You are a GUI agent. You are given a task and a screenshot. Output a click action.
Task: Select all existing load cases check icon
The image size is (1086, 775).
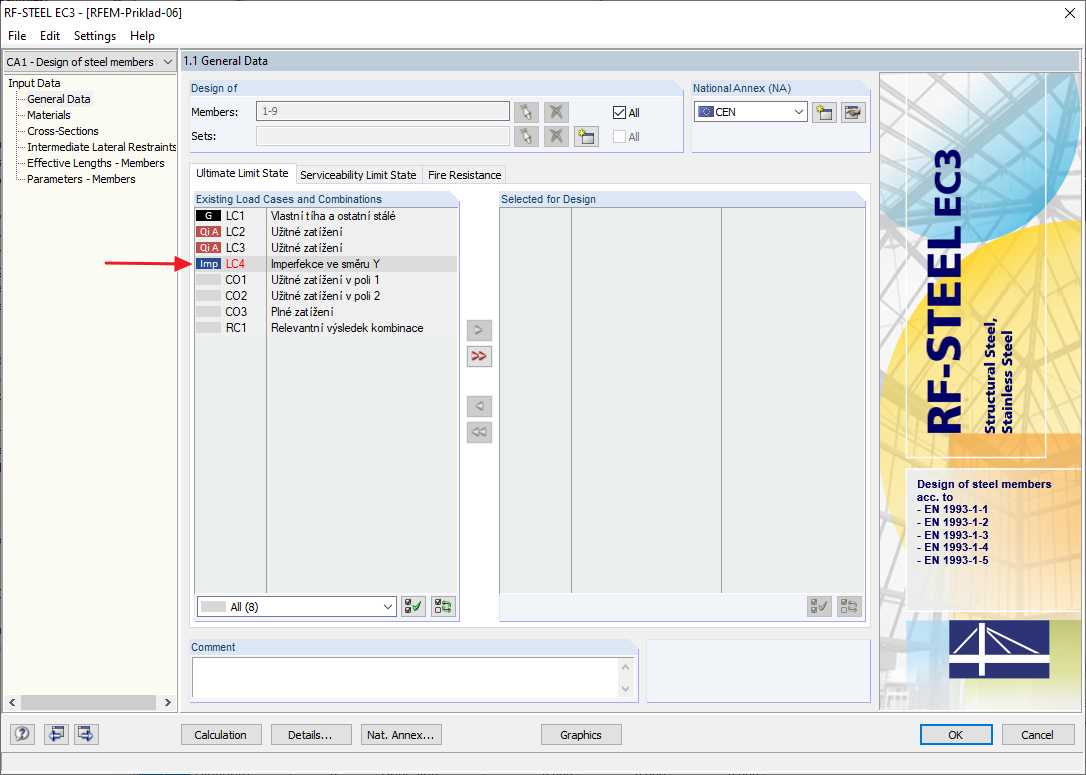(413, 607)
